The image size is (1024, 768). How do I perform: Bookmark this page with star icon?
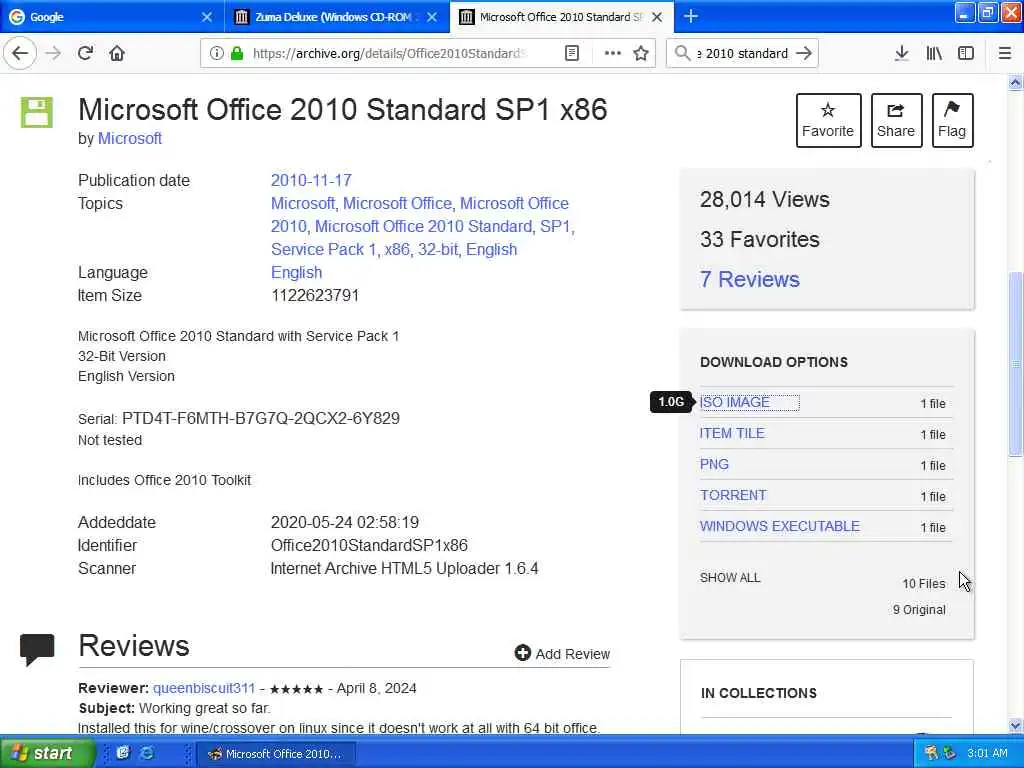pyautogui.click(x=641, y=53)
